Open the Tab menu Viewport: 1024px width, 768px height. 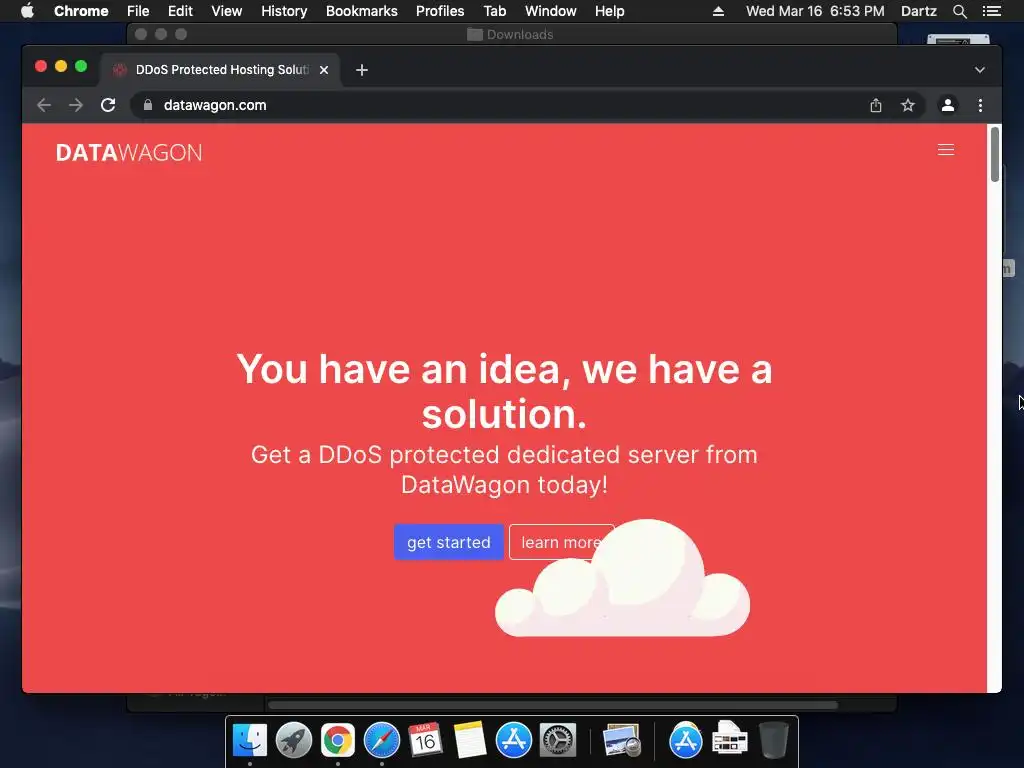pos(495,11)
